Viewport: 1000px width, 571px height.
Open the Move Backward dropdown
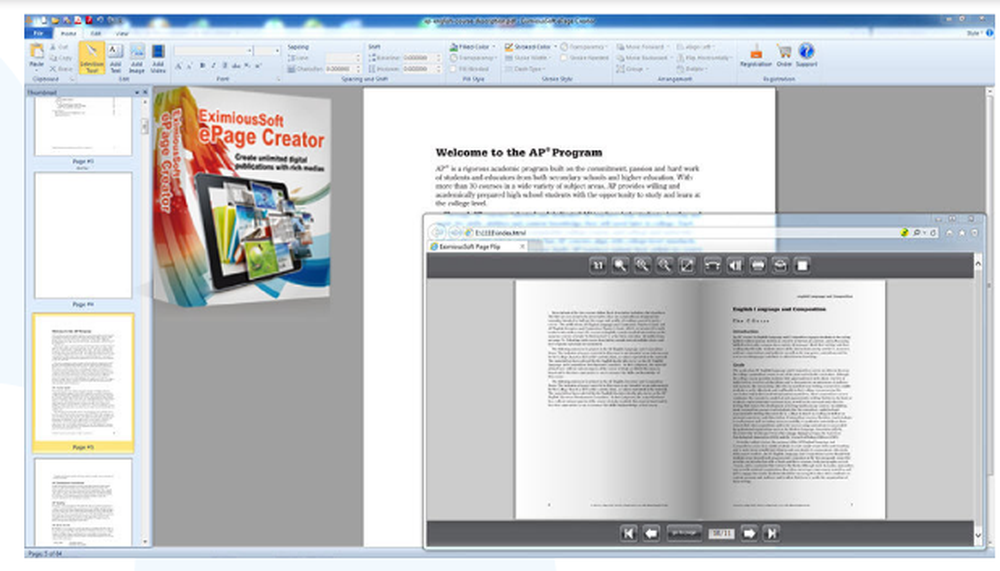644,57
